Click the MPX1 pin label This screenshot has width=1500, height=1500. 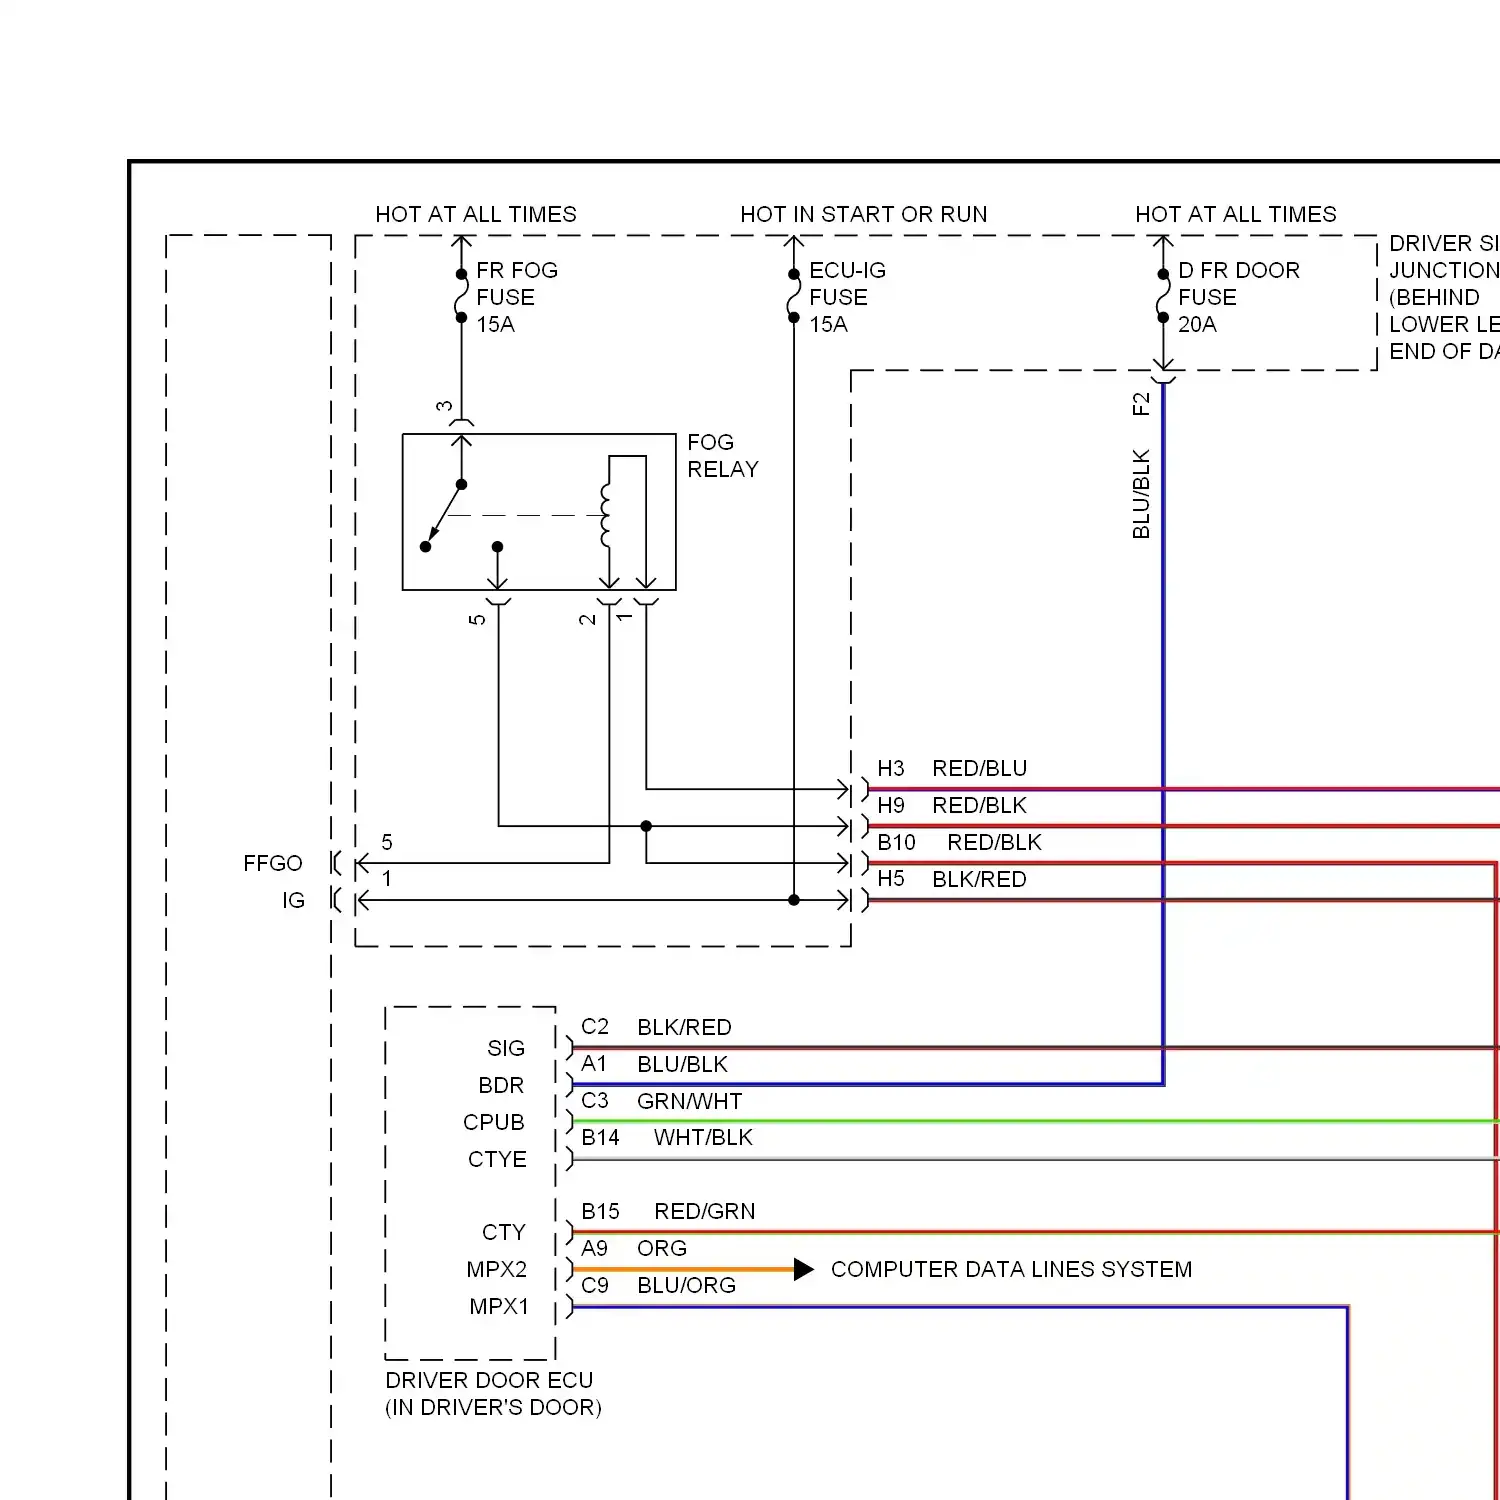click(499, 1306)
